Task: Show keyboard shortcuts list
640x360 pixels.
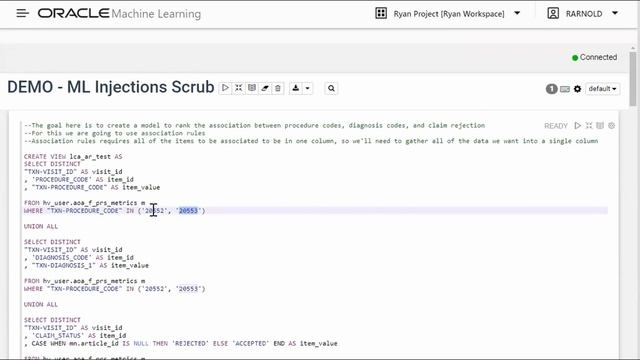Action: [x=564, y=89]
